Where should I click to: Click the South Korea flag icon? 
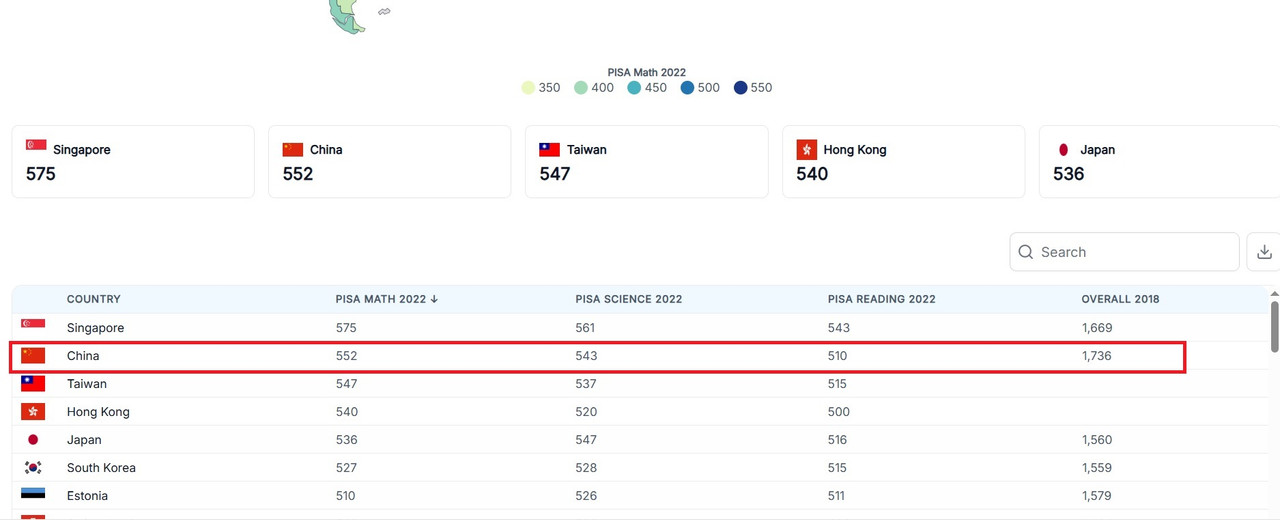click(x=33, y=467)
